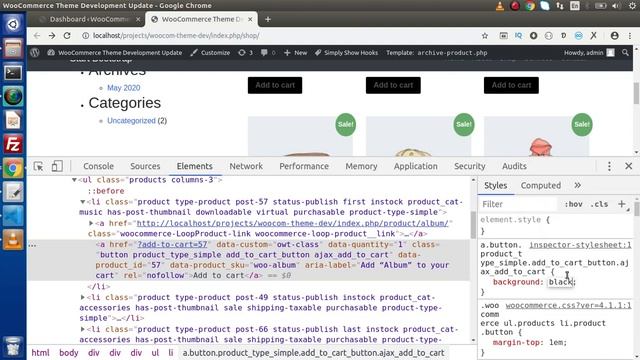Reload the shop page
The image size is (640, 360).
click(67, 36)
